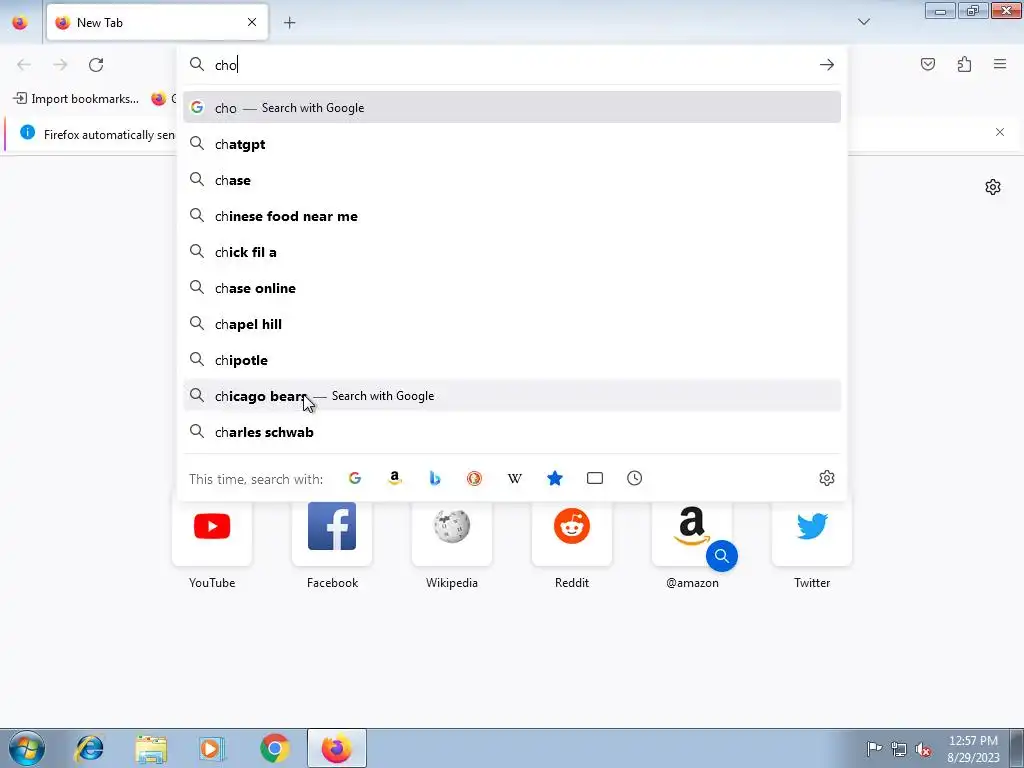Screen dimensions: 1024x768
Task: Choose the 'charles schwab' suggestion
Action: click(x=511, y=432)
